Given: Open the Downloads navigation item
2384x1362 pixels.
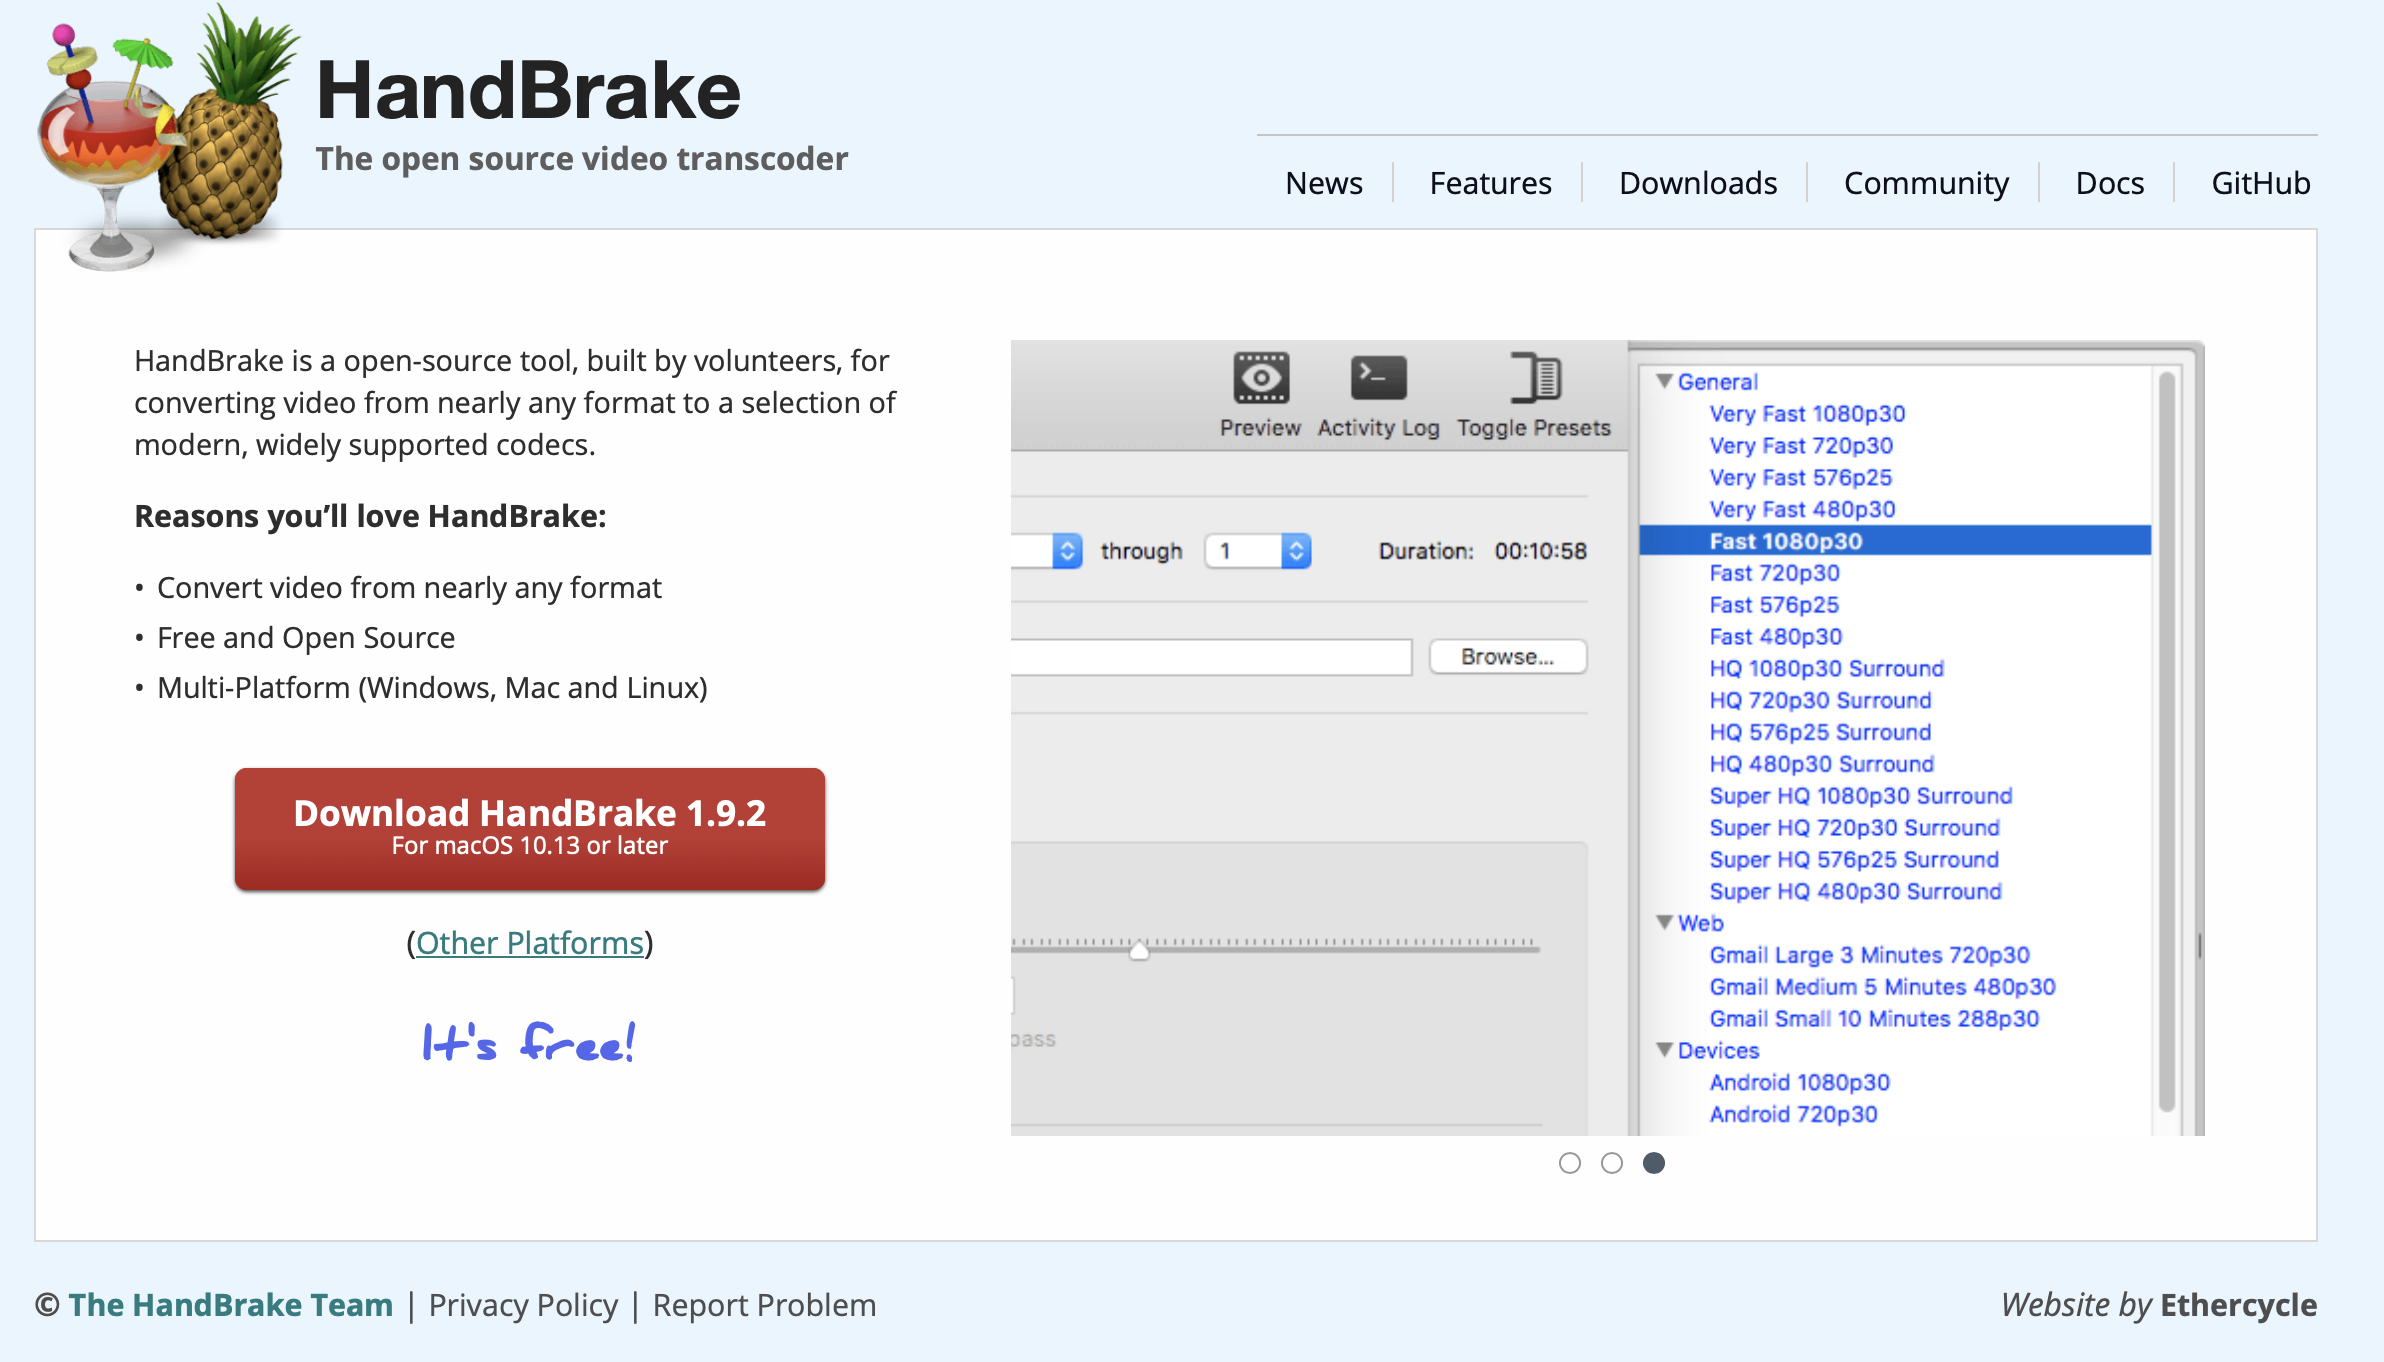Looking at the screenshot, I should (x=1698, y=183).
